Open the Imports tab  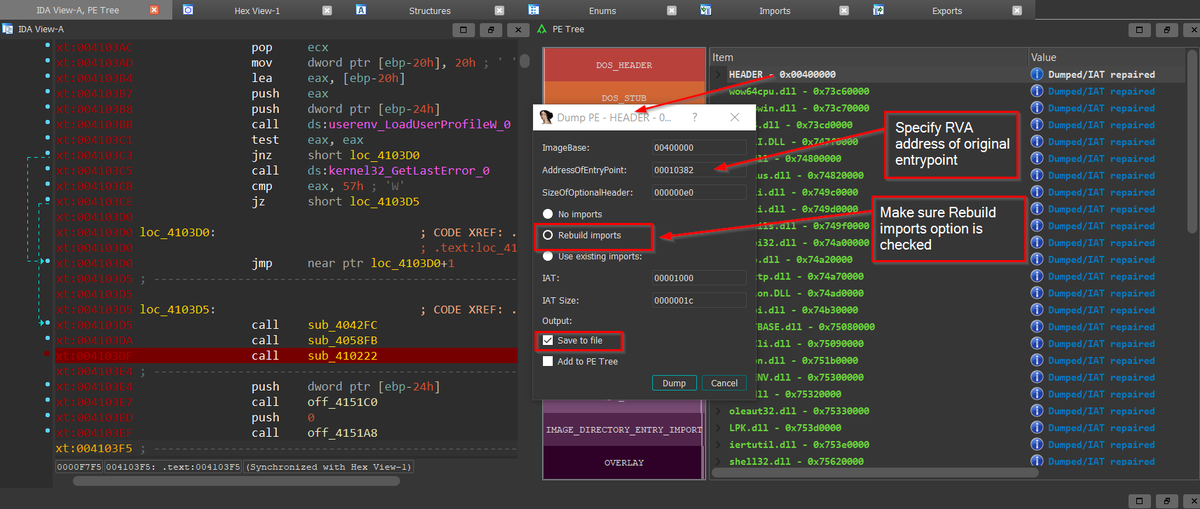pyautogui.click(x=775, y=10)
